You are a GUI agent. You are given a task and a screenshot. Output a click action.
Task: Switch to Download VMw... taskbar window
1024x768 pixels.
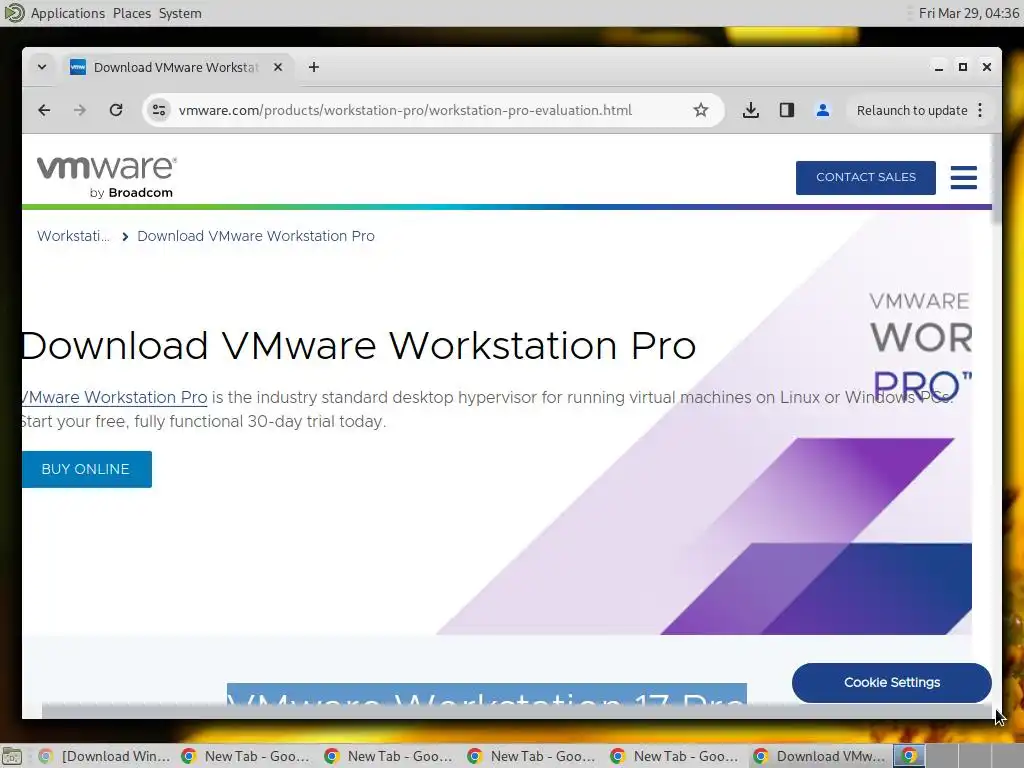tap(820, 756)
